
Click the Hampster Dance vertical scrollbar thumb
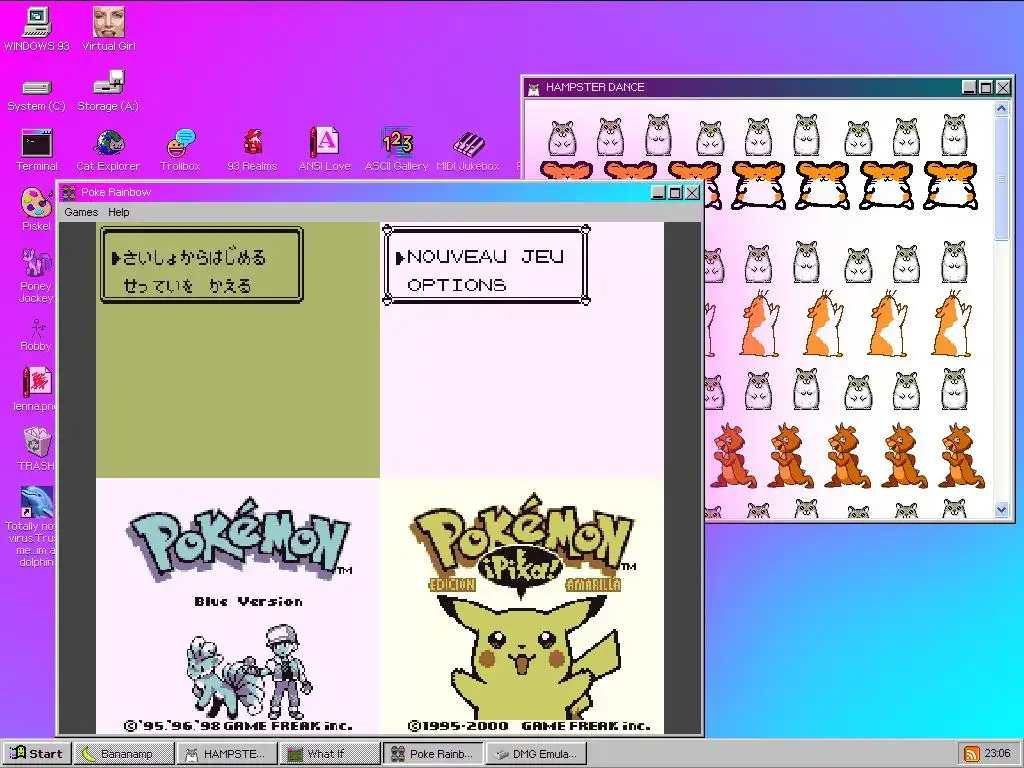coord(1002,179)
